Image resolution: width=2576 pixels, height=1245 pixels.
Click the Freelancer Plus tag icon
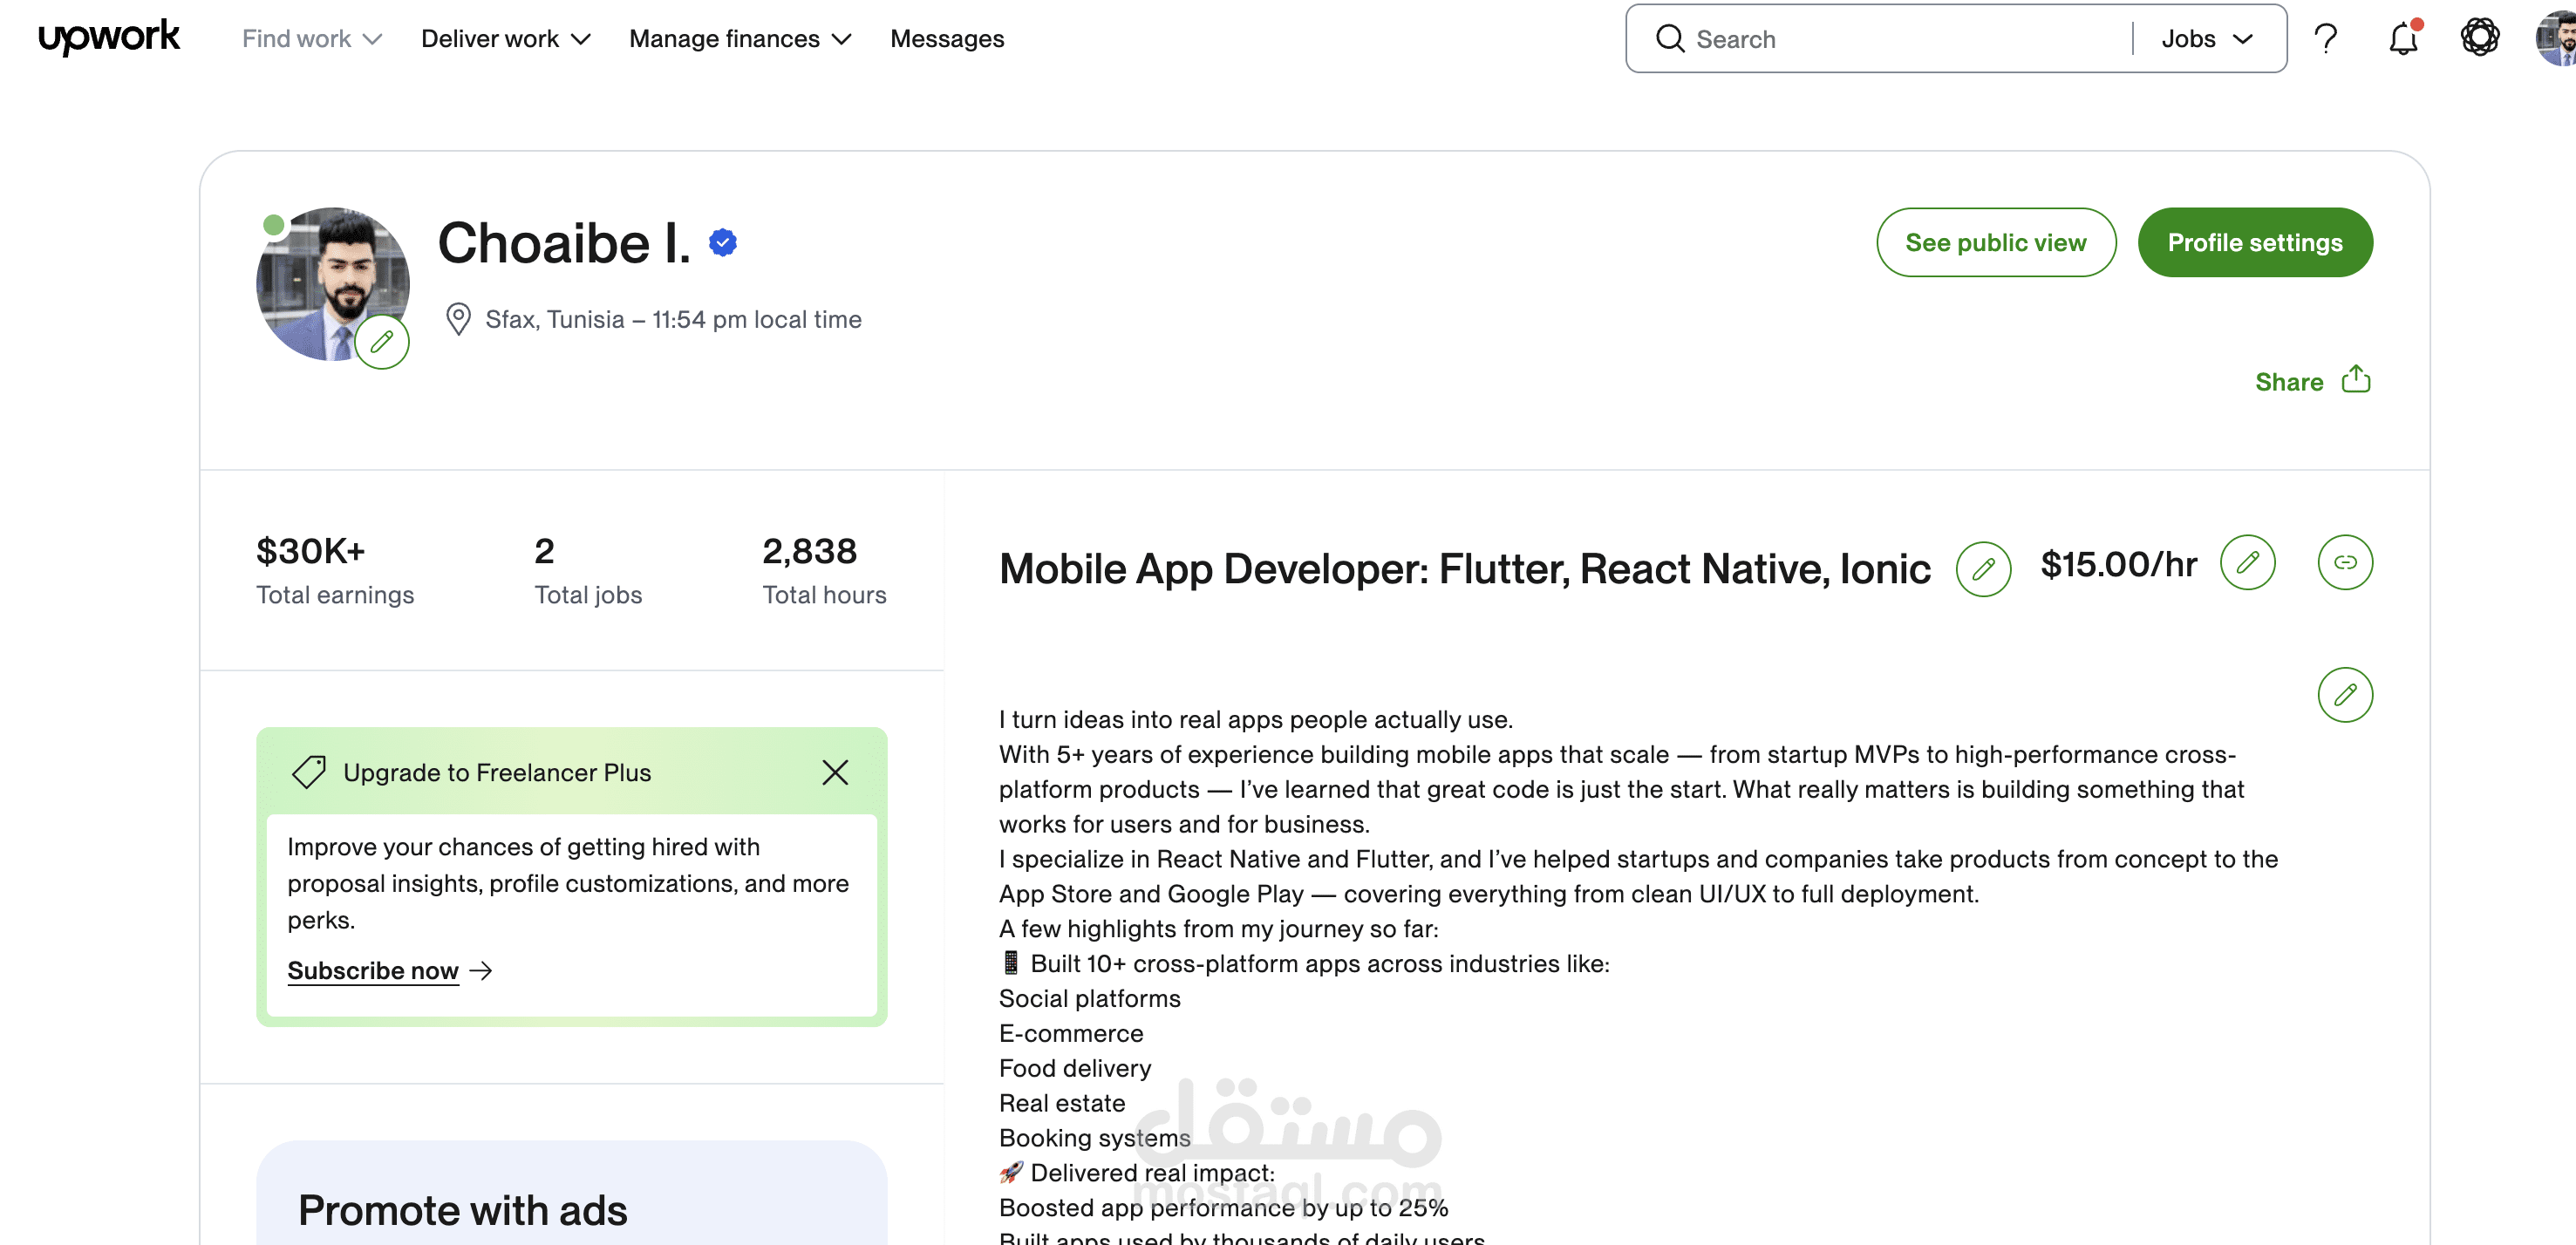(308, 772)
